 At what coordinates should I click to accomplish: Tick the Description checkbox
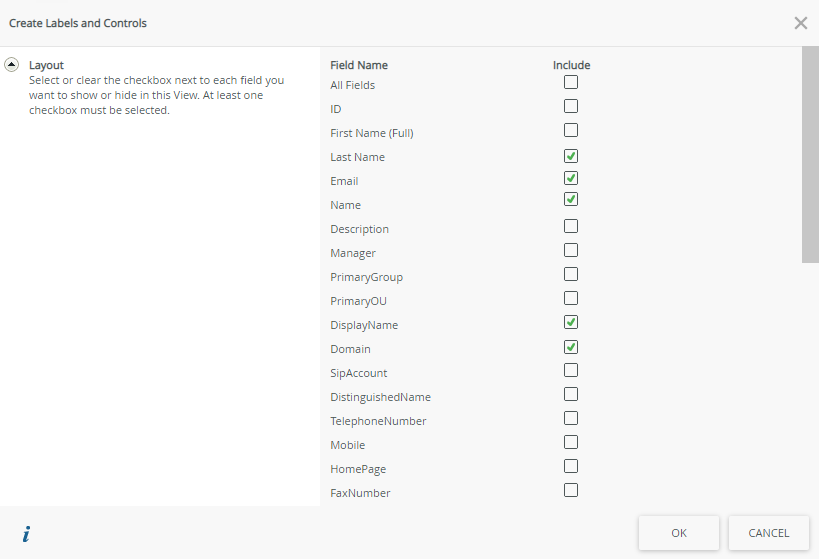(x=571, y=226)
